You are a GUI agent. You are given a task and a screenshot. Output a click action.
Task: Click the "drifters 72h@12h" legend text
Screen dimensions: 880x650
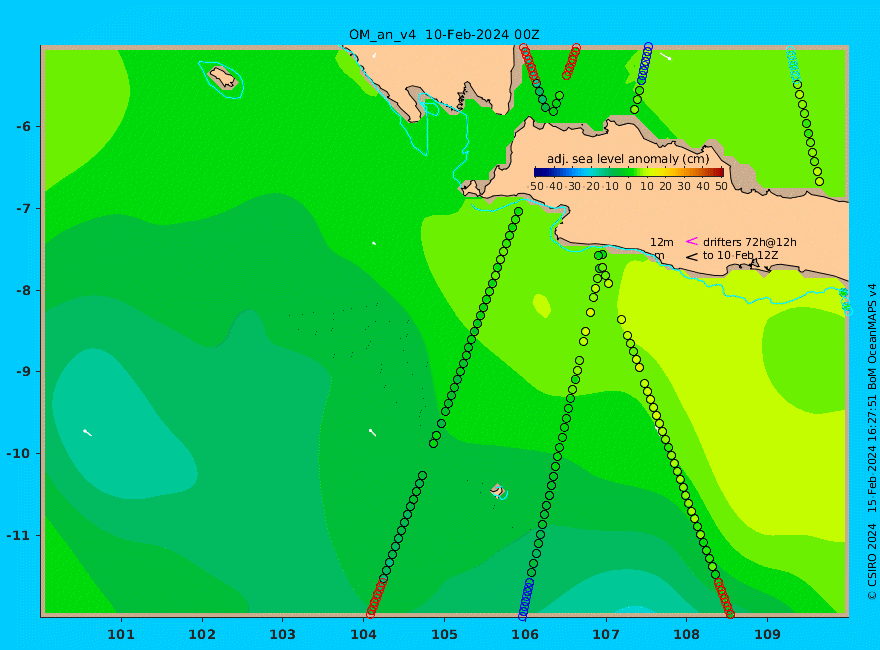pos(750,242)
